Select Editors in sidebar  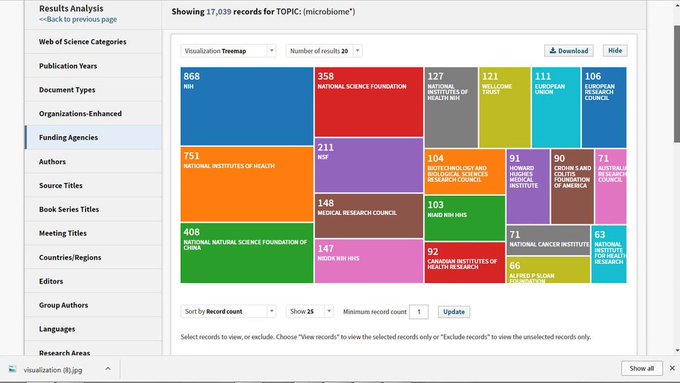pos(93,281)
